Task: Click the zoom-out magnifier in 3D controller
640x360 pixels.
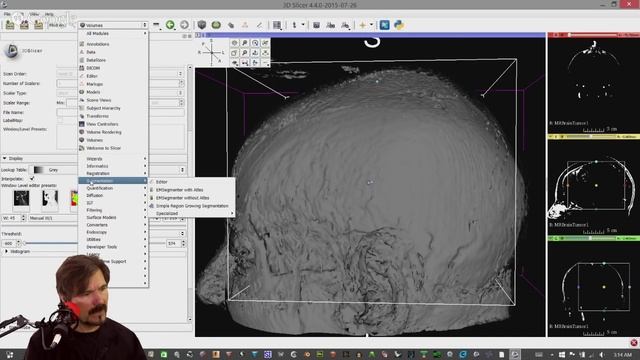Action: coord(244,53)
